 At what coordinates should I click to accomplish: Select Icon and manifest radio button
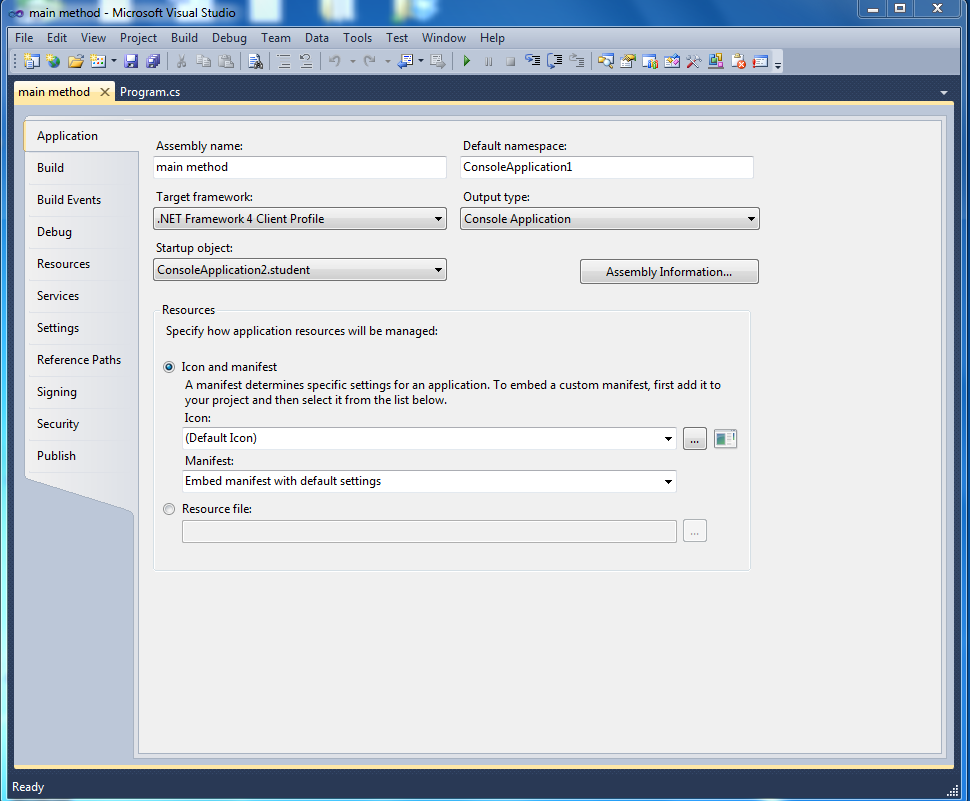coord(169,367)
